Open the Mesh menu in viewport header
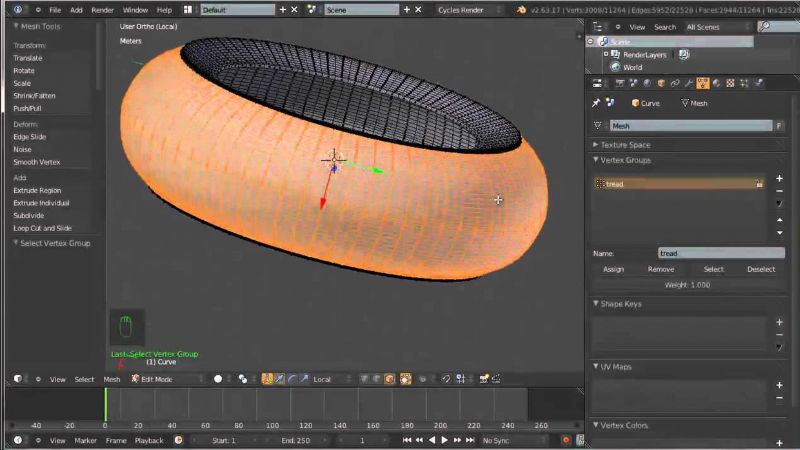This screenshot has width=800, height=450. coord(112,379)
